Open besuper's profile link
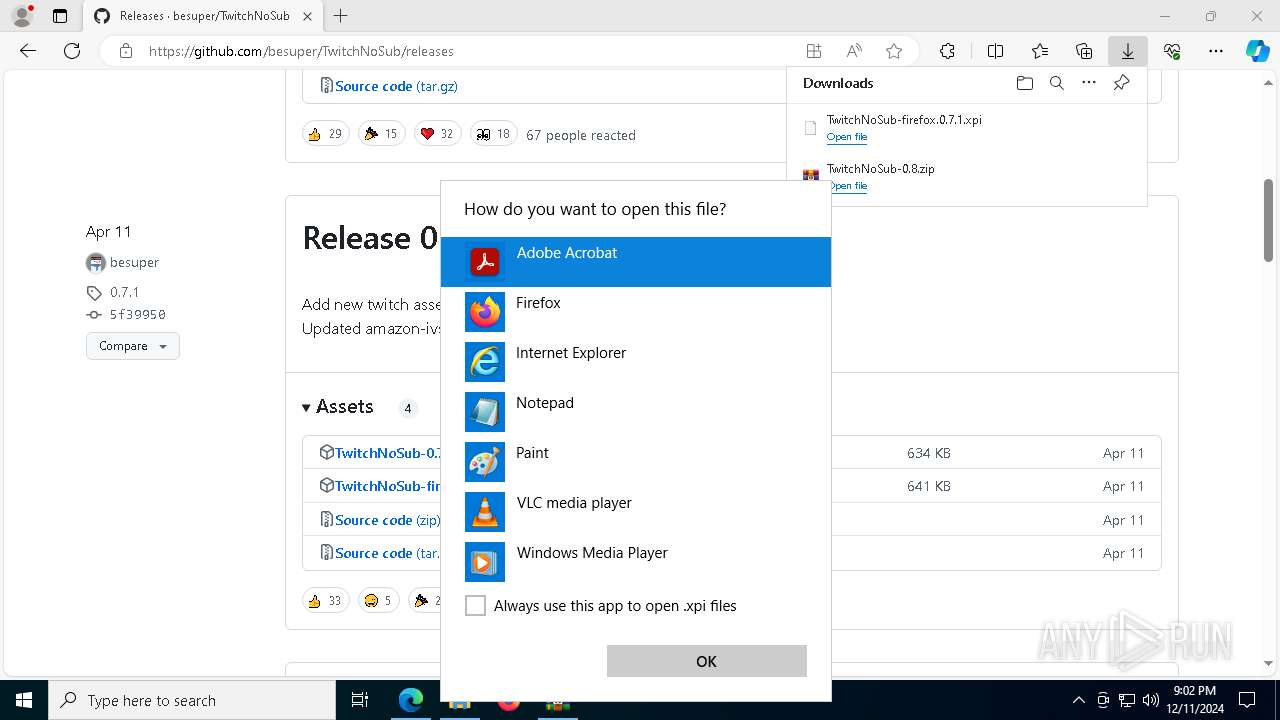This screenshot has width=1280, height=720. [x=134, y=262]
